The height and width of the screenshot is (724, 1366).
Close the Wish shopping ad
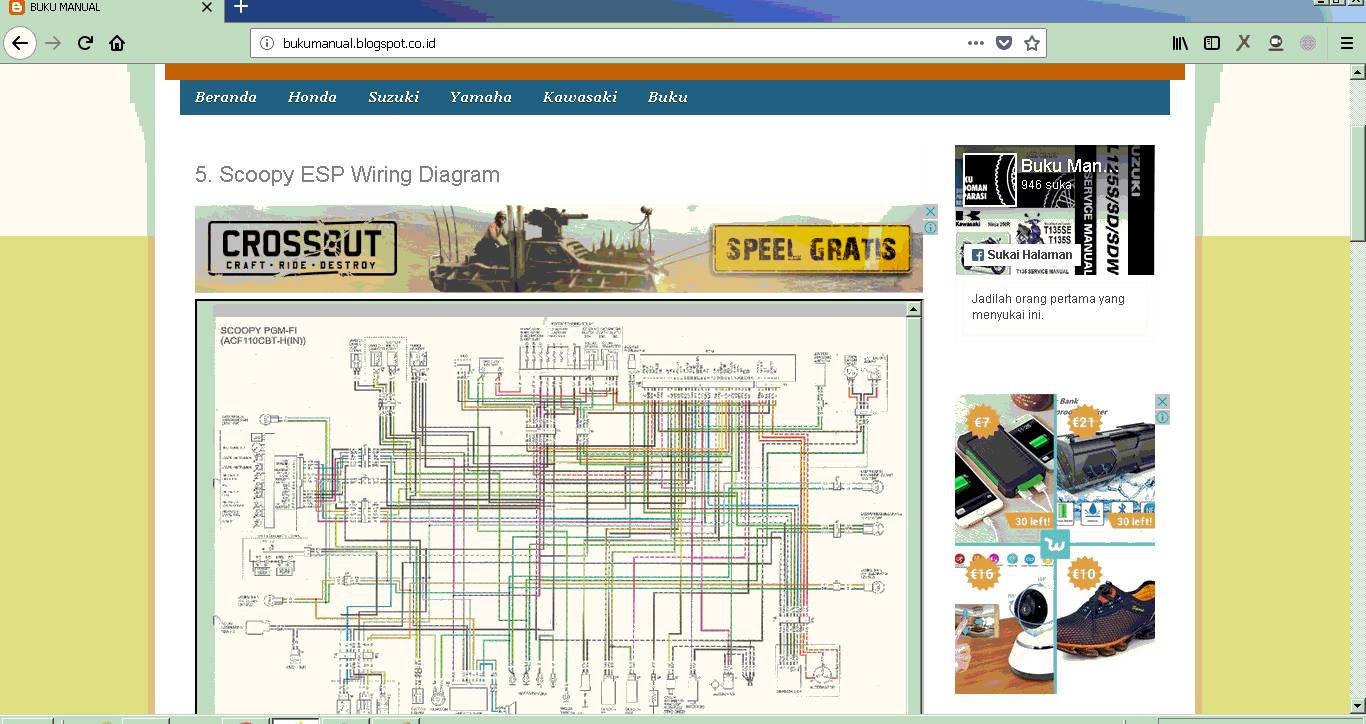coord(1162,401)
